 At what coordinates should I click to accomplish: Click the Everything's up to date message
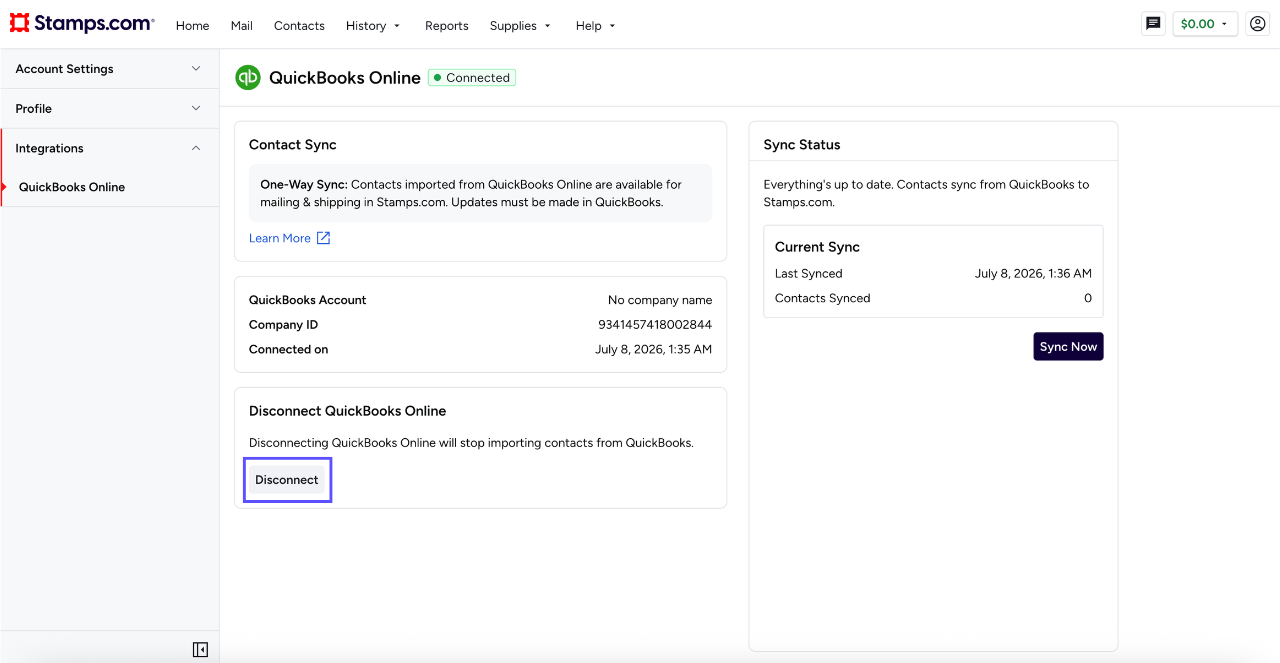pos(926,193)
